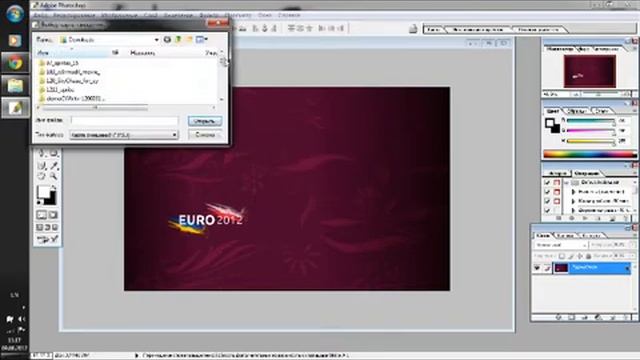Open the Фильтр menu
640x360 pixels.
coord(209,16)
